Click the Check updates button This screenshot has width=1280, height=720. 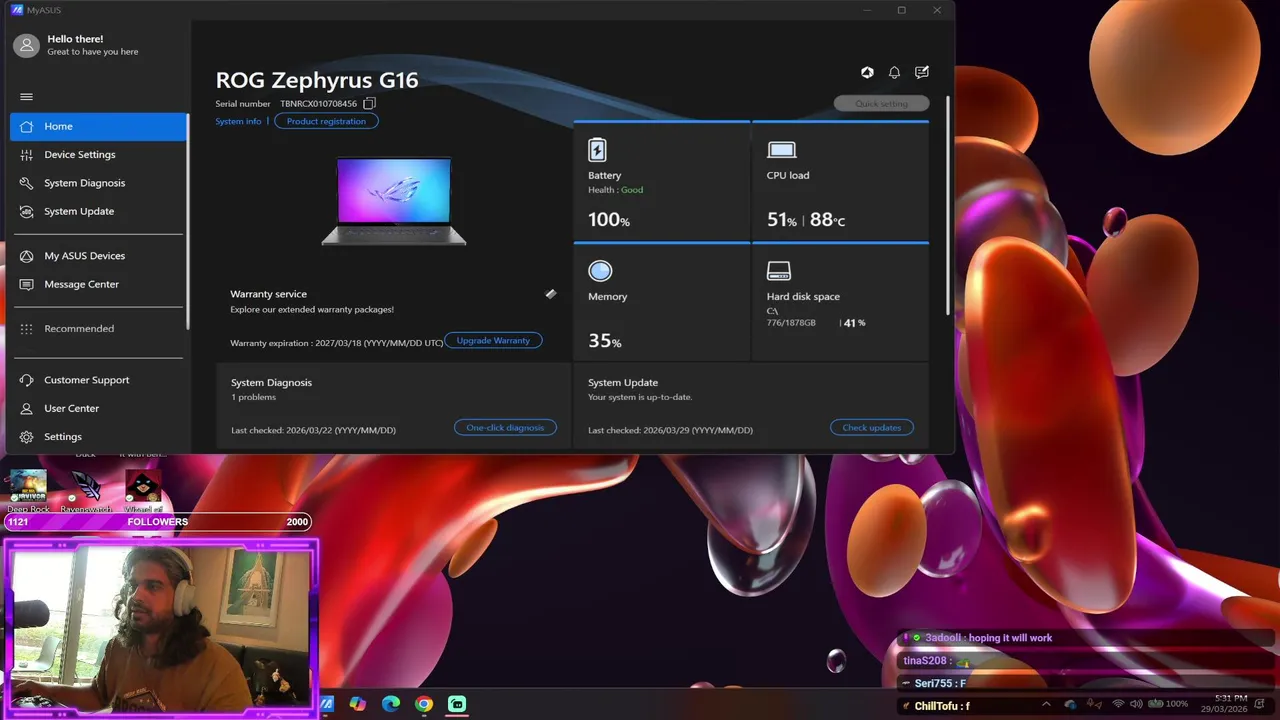tap(871, 428)
